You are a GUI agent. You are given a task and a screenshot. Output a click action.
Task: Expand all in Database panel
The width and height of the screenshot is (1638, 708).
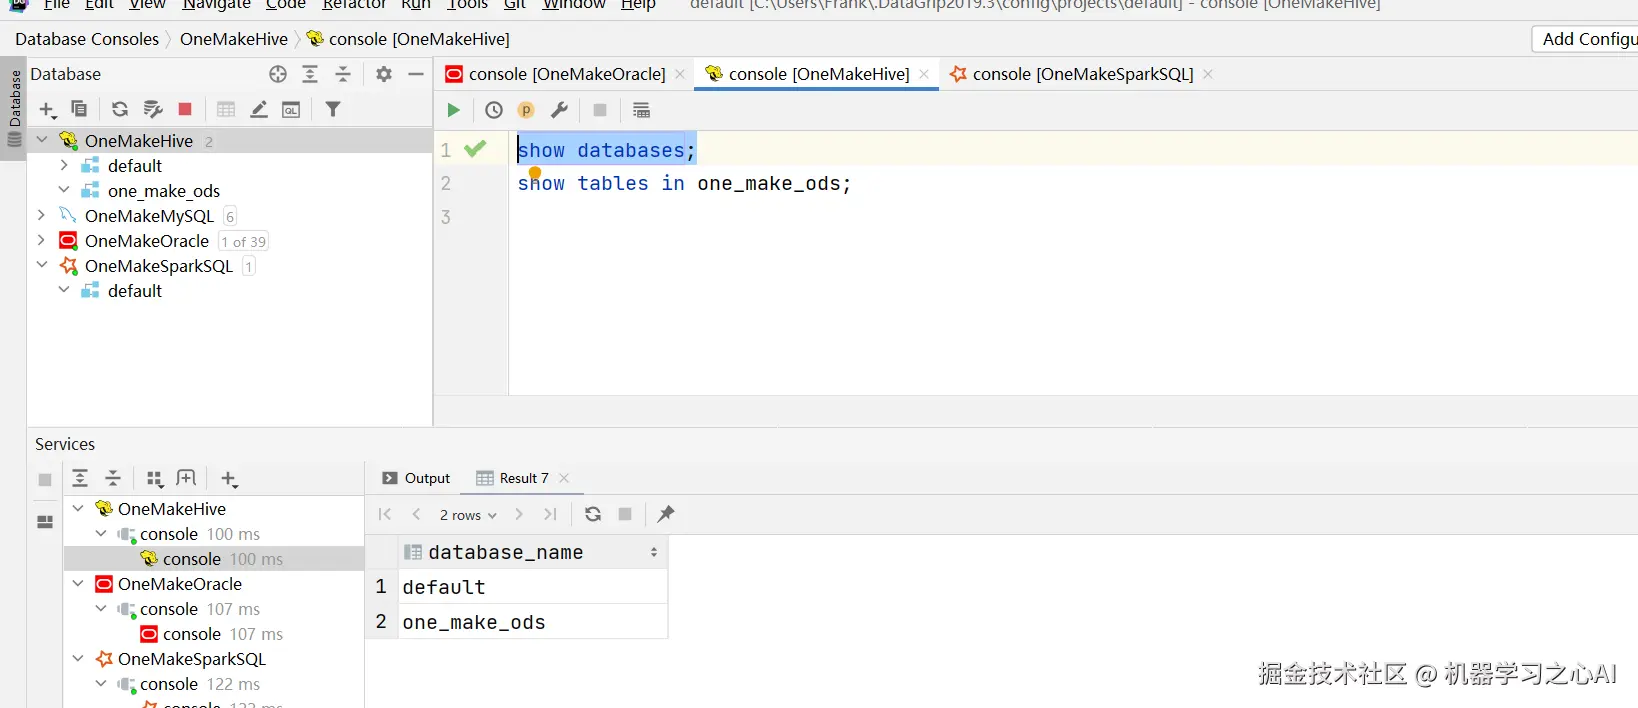pos(310,74)
